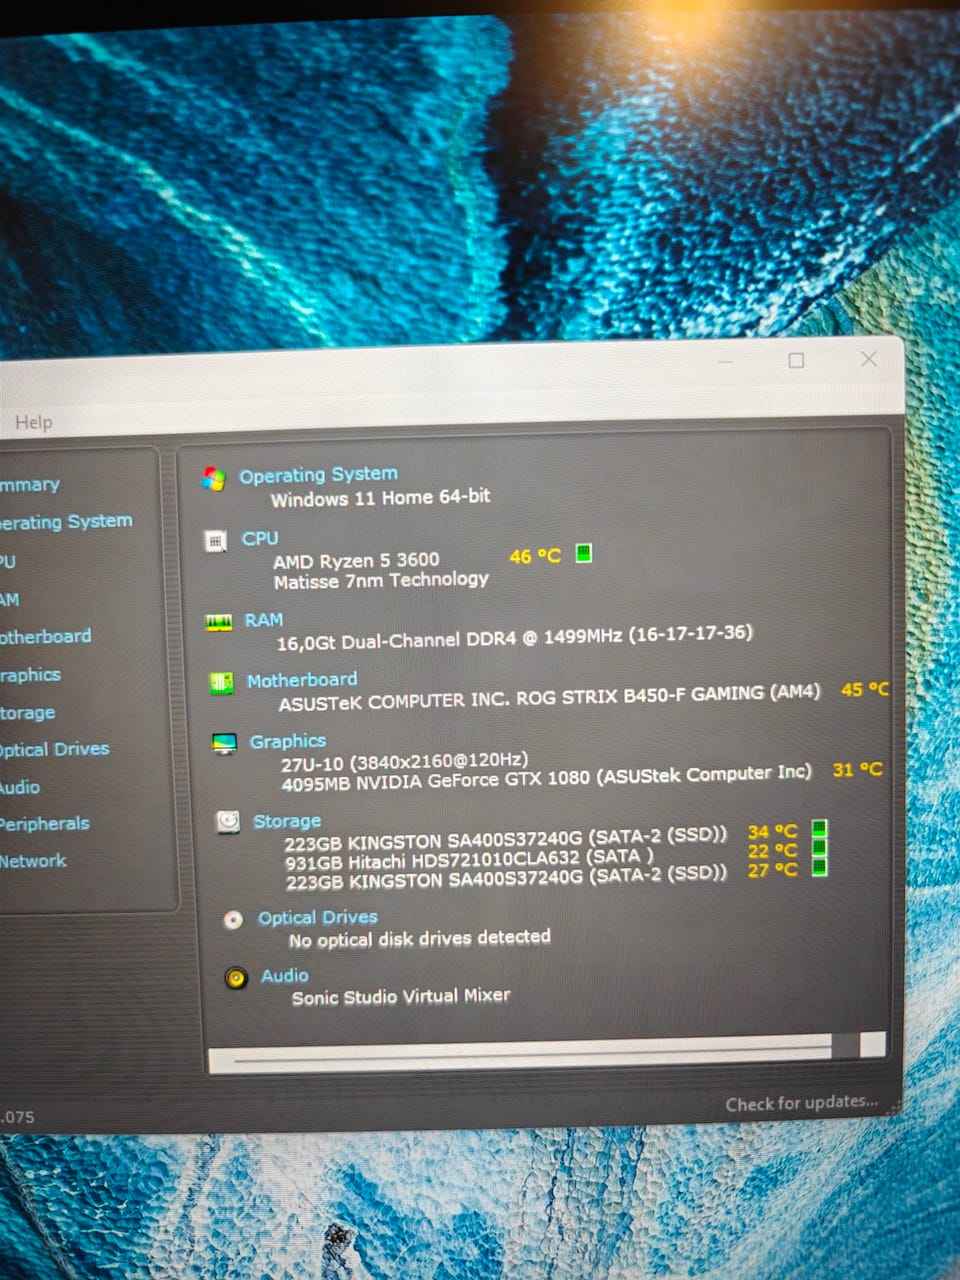The image size is (960, 1280).
Task: Maximize the Speccy window
Action: pyautogui.click(x=796, y=360)
